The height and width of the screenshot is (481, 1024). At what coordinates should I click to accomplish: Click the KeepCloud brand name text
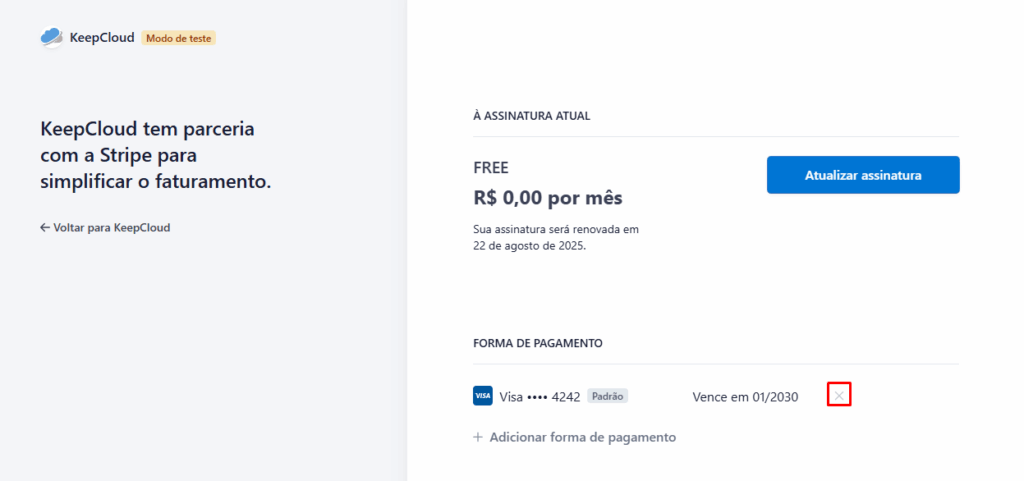[x=102, y=38]
